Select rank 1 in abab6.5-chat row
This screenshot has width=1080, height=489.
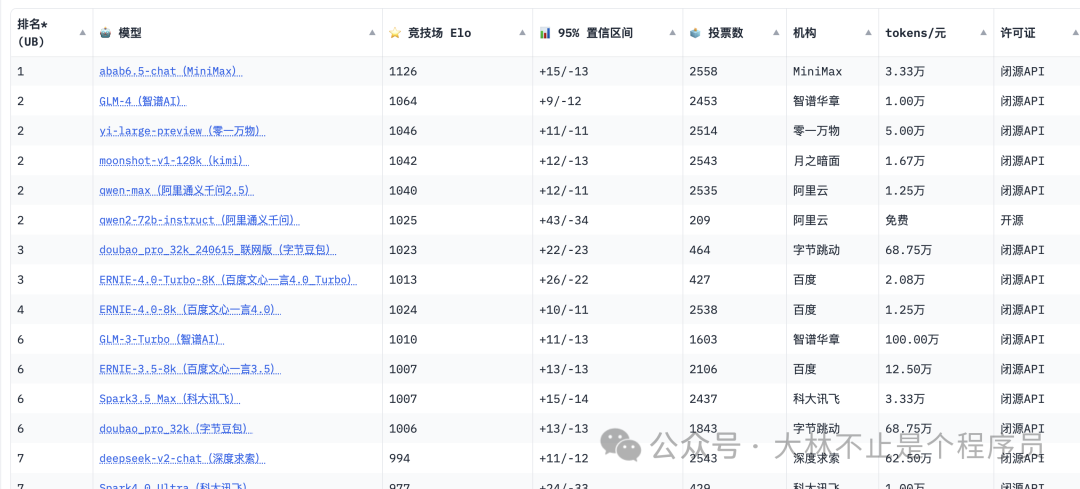coord(20,71)
